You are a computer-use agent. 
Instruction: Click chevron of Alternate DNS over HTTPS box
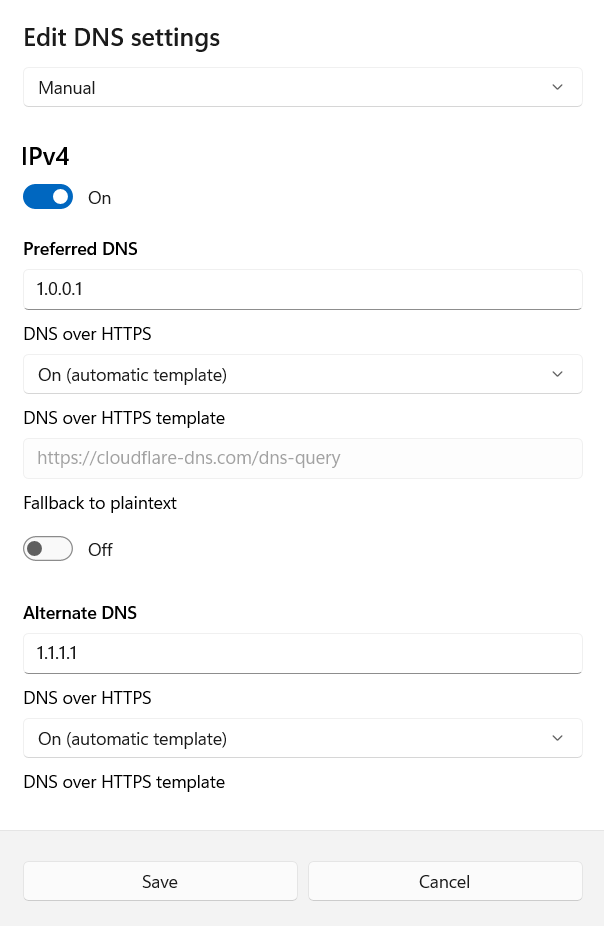[557, 739]
